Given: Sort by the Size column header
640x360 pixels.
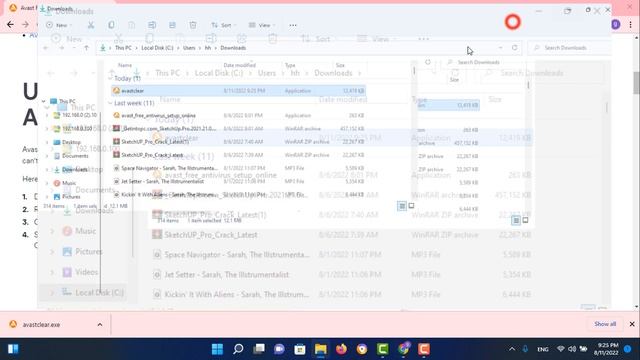Looking at the screenshot, I should [x=340, y=65].
